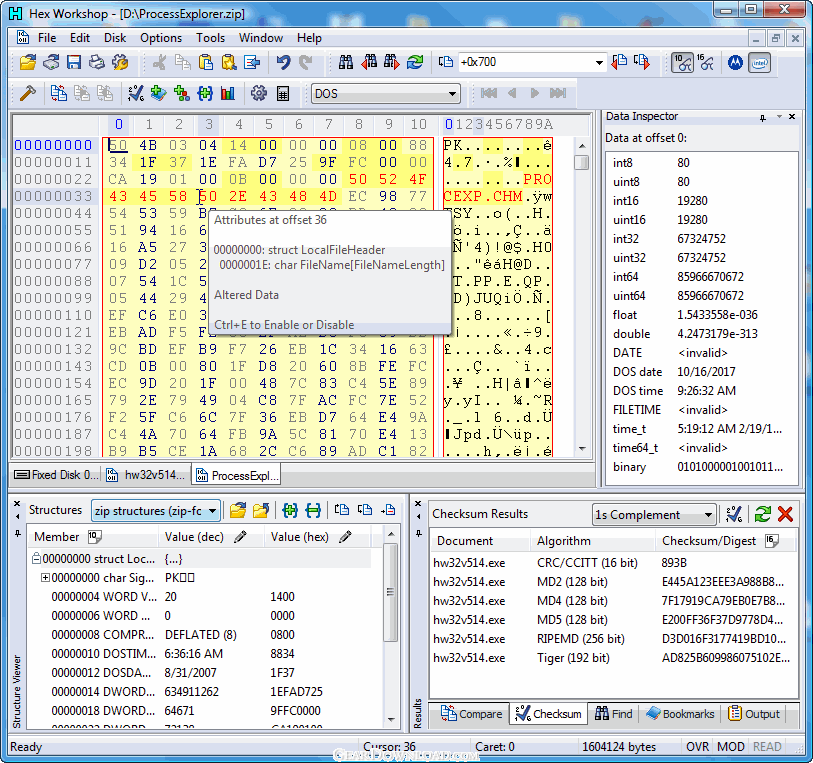813x763 pixels.
Task: Click the Undo arrow icon
Action: pos(283,63)
